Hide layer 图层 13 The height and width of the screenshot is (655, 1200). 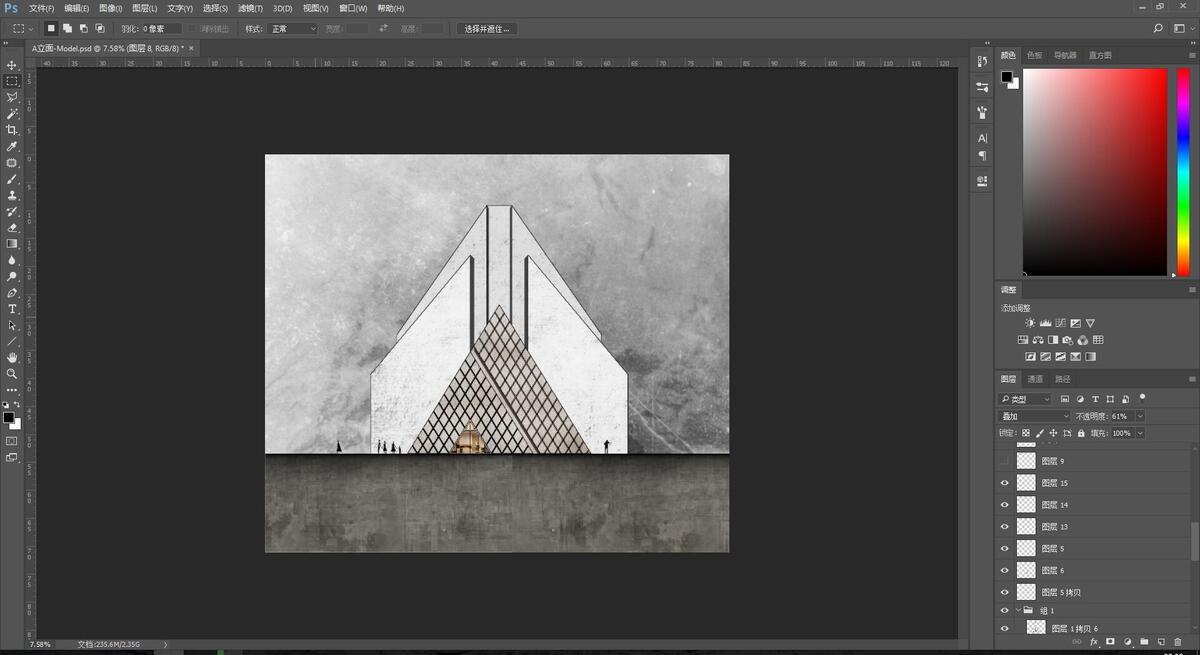pyautogui.click(x=1005, y=526)
